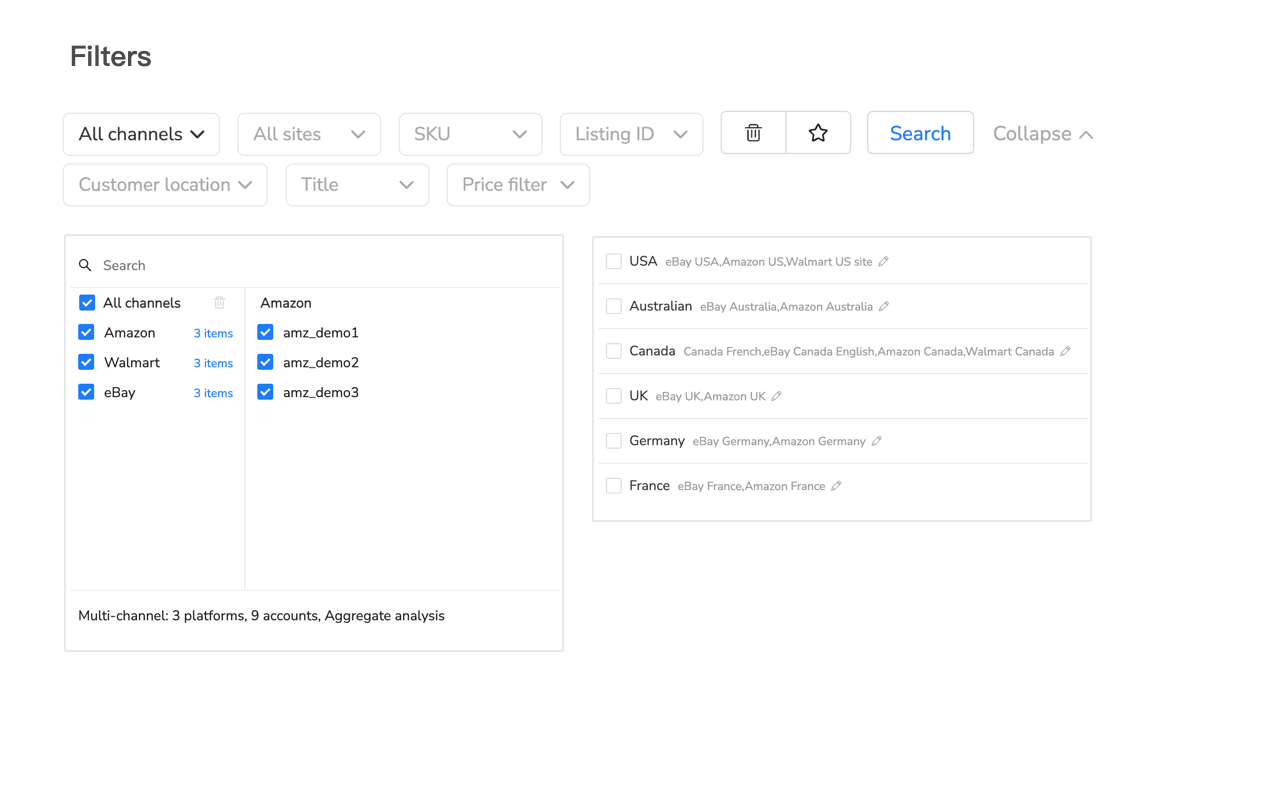Click the edit pencil for the Canada group
Viewport: 1272px width, 800px height.
1068,351
